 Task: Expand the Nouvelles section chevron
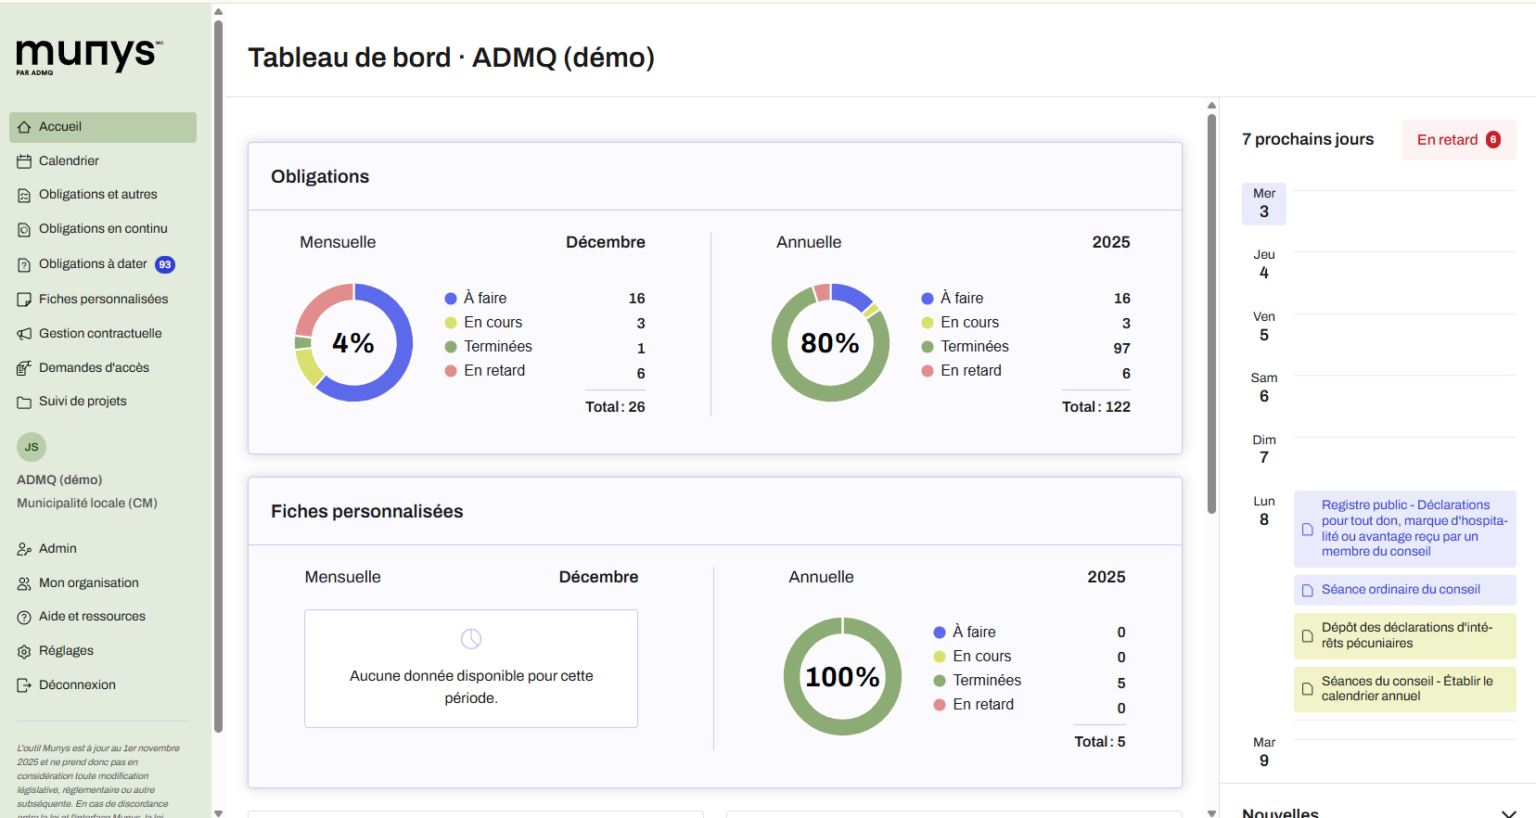point(1508,813)
